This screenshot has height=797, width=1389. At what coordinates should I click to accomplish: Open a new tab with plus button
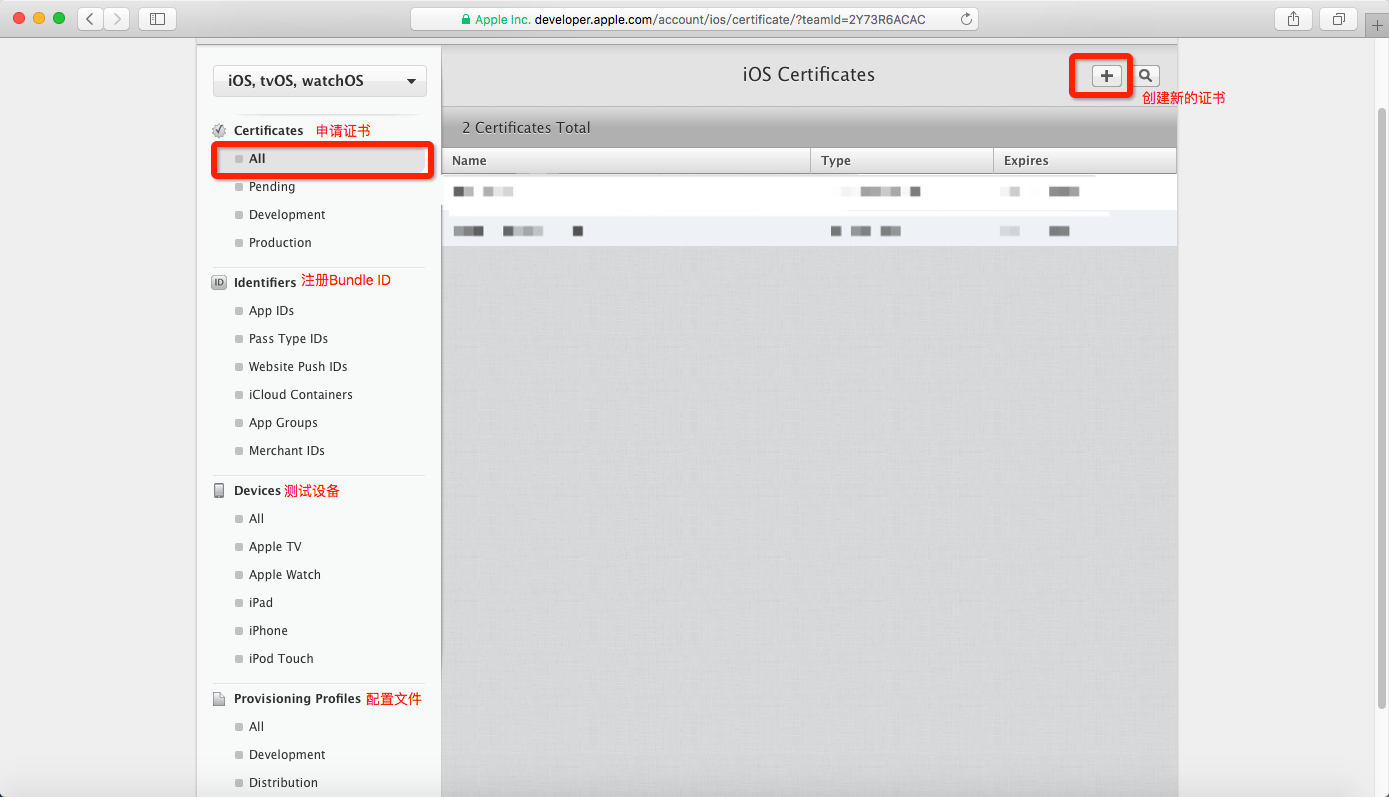(x=1377, y=26)
